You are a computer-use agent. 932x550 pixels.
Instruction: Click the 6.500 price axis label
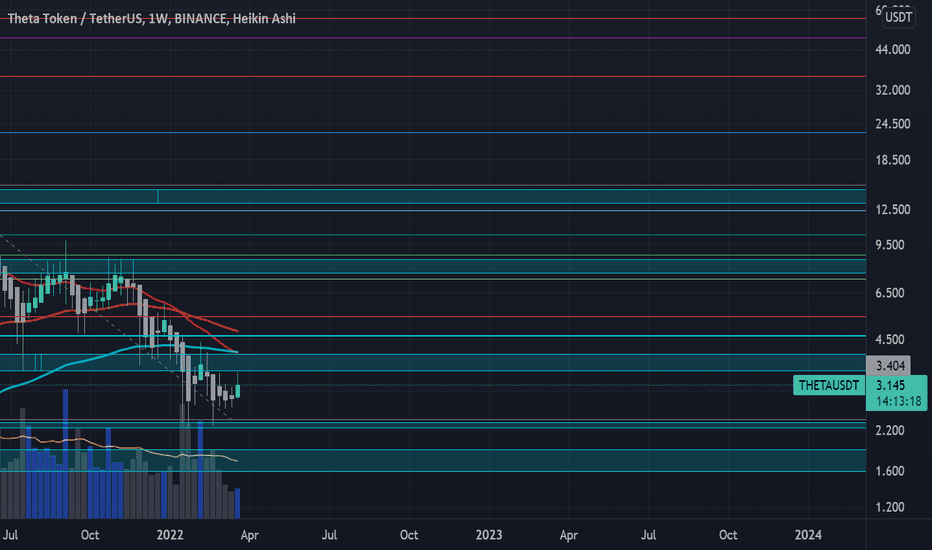(890, 293)
